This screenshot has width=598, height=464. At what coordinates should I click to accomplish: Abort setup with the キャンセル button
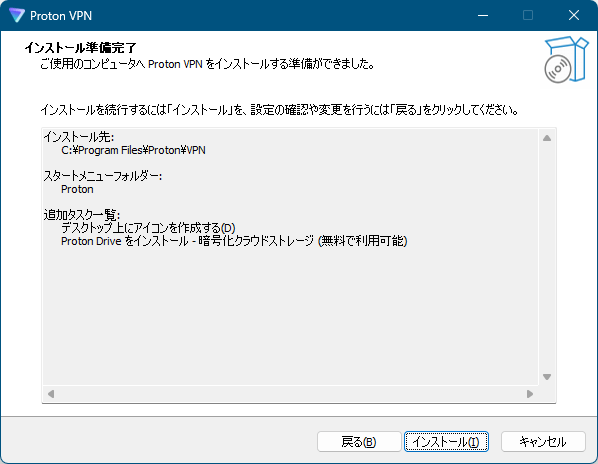pyautogui.click(x=543, y=442)
